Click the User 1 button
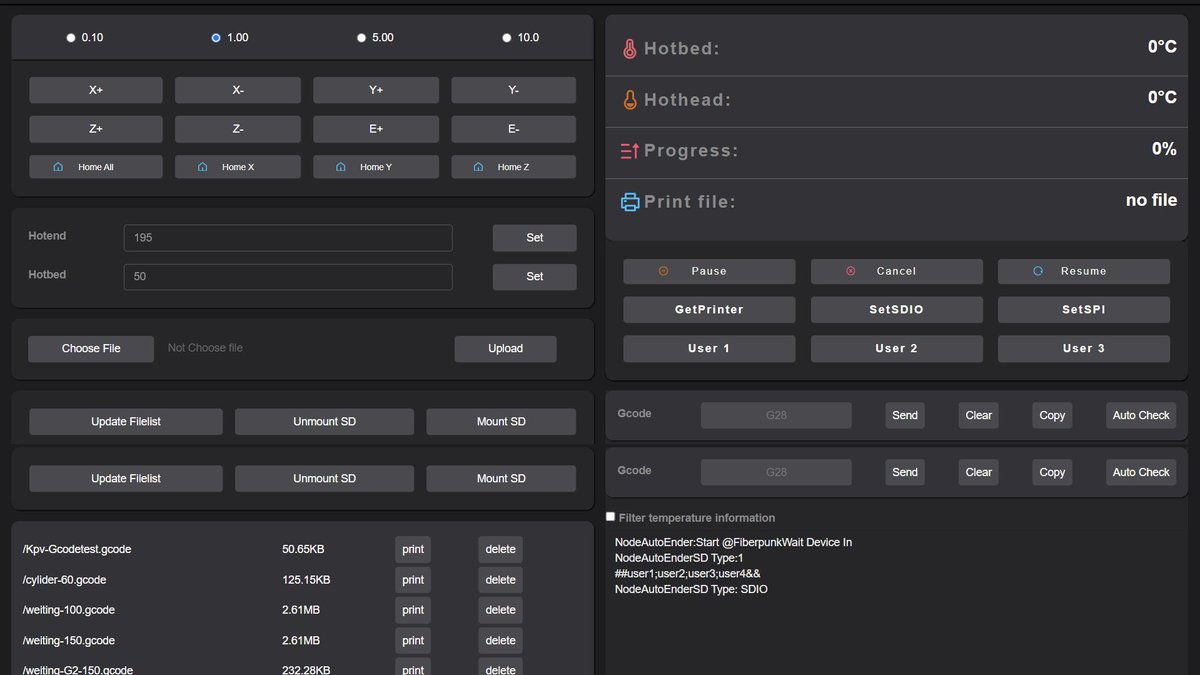The height and width of the screenshot is (675, 1200). click(x=709, y=349)
